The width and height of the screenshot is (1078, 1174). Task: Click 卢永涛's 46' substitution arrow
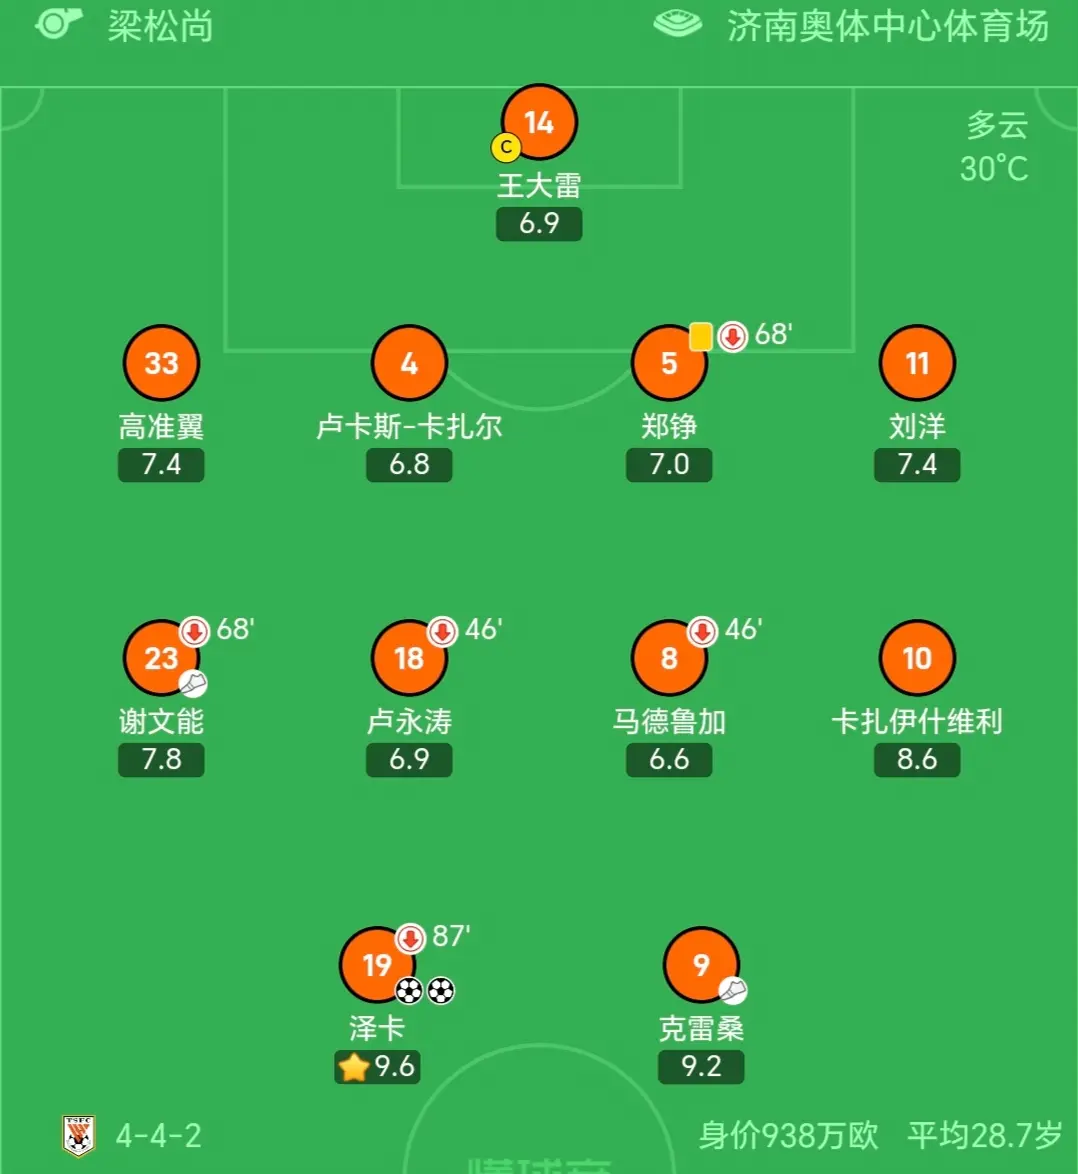click(x=442, y=631)
